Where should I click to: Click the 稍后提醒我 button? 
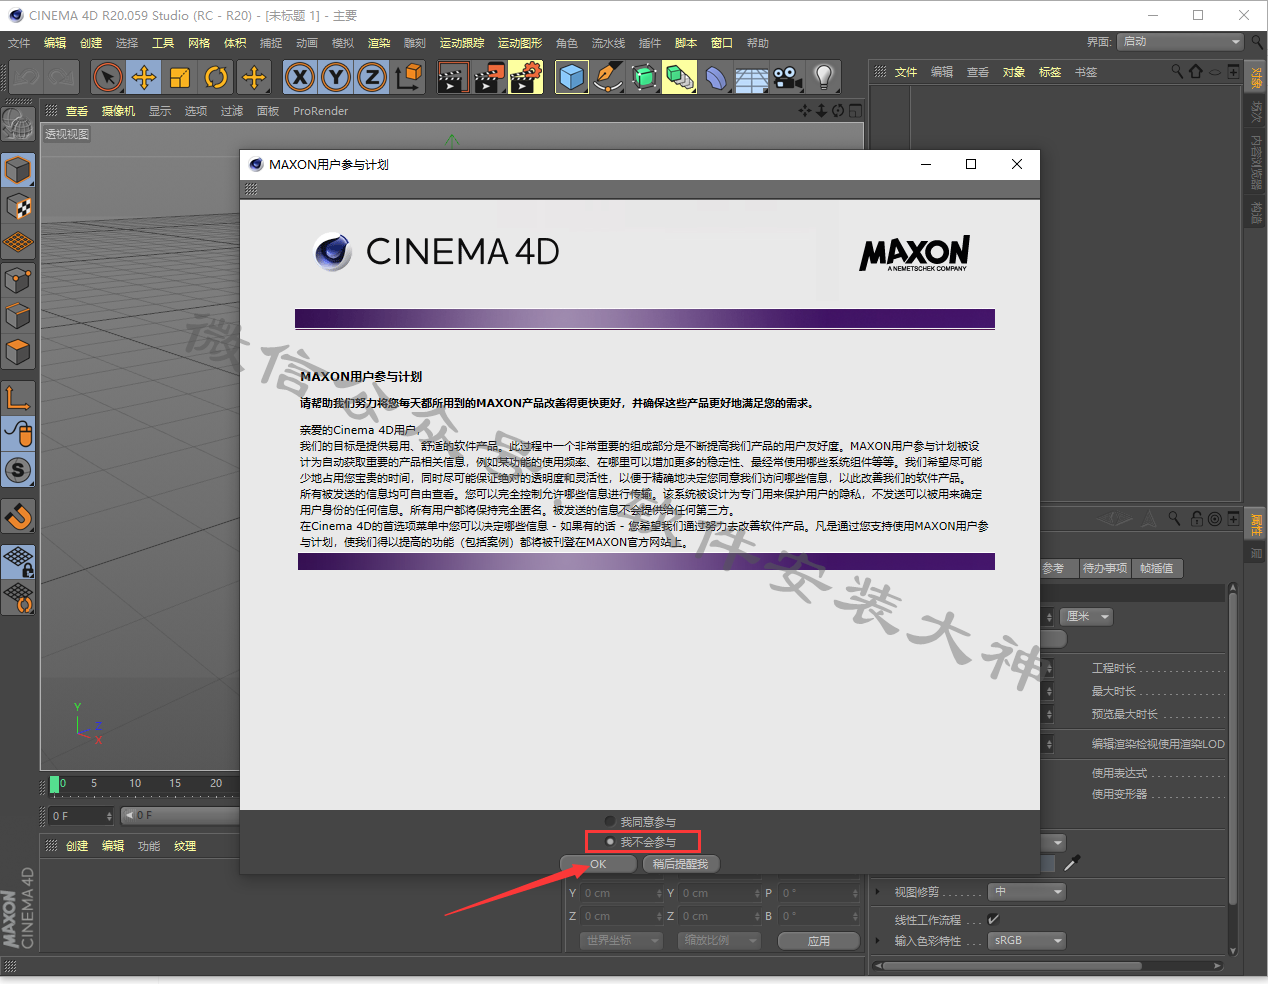pyautogui.click(x=680, y=864)
